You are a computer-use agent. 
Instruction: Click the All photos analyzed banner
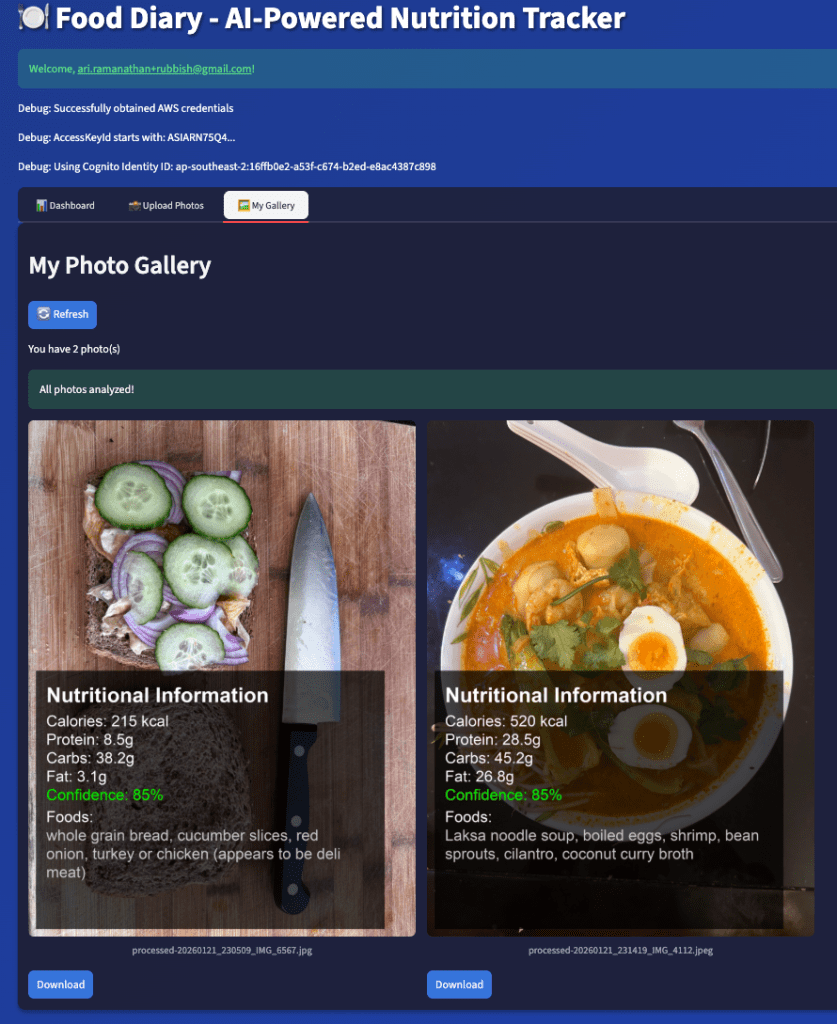(x=432, y=389)
